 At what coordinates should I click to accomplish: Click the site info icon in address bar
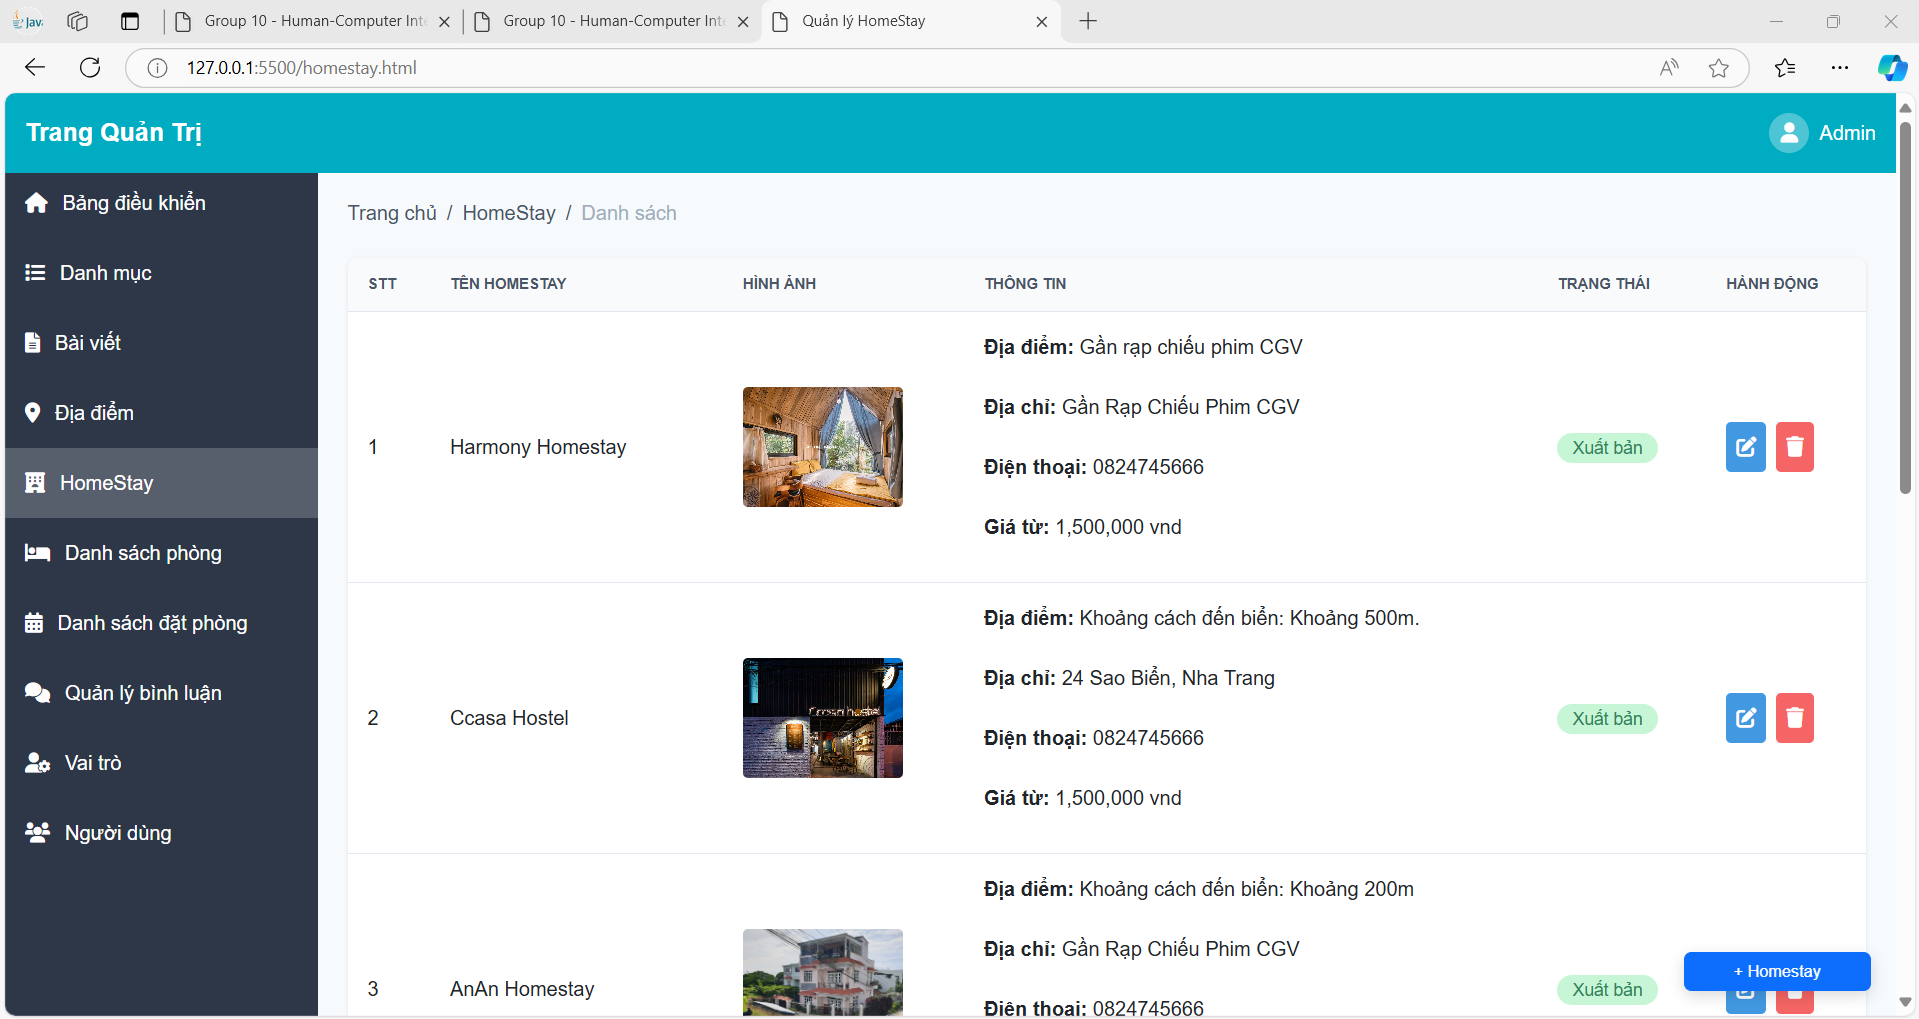[x=157, y=68]
